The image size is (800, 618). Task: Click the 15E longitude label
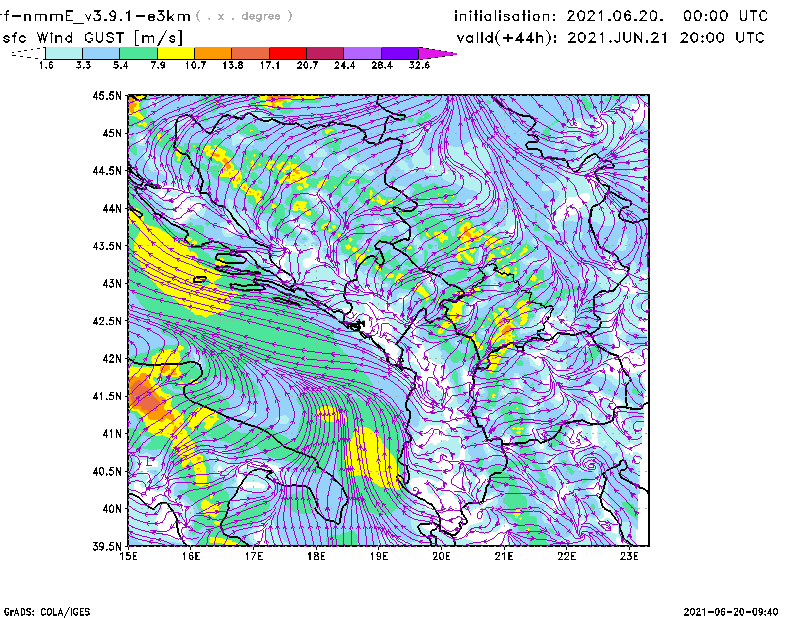tap(128, 556)
